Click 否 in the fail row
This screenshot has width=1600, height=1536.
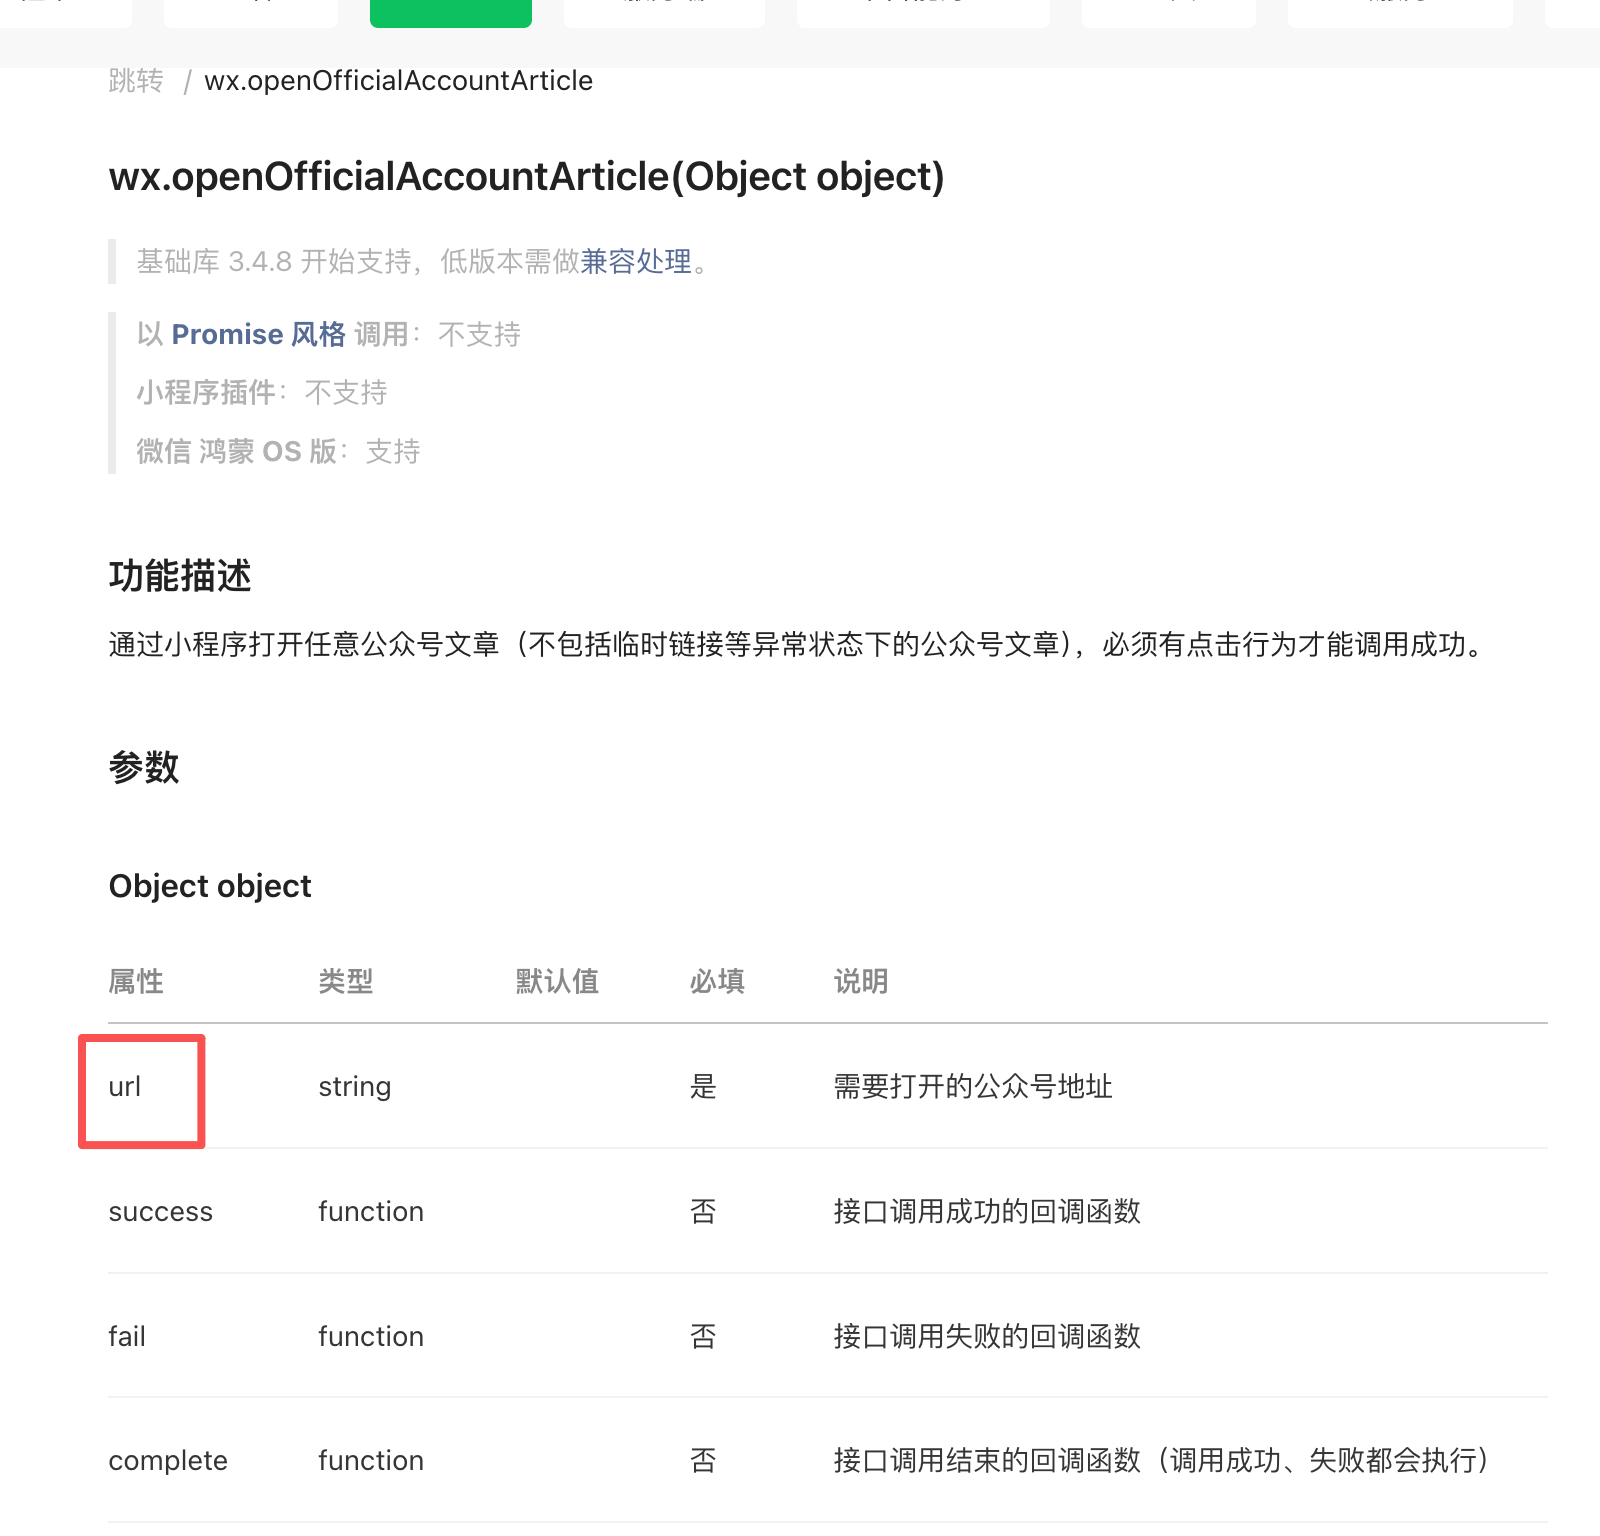703,1336
